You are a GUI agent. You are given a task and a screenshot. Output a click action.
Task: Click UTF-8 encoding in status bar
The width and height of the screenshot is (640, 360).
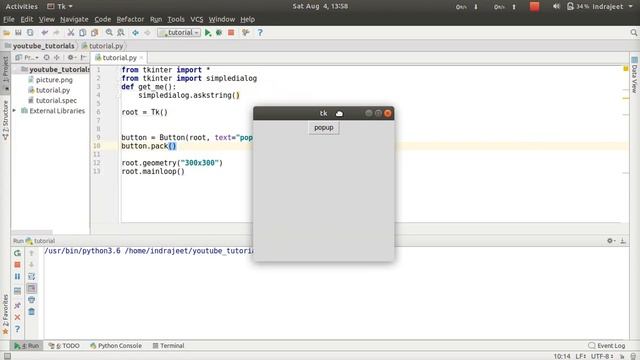click(x=602, y=356)
